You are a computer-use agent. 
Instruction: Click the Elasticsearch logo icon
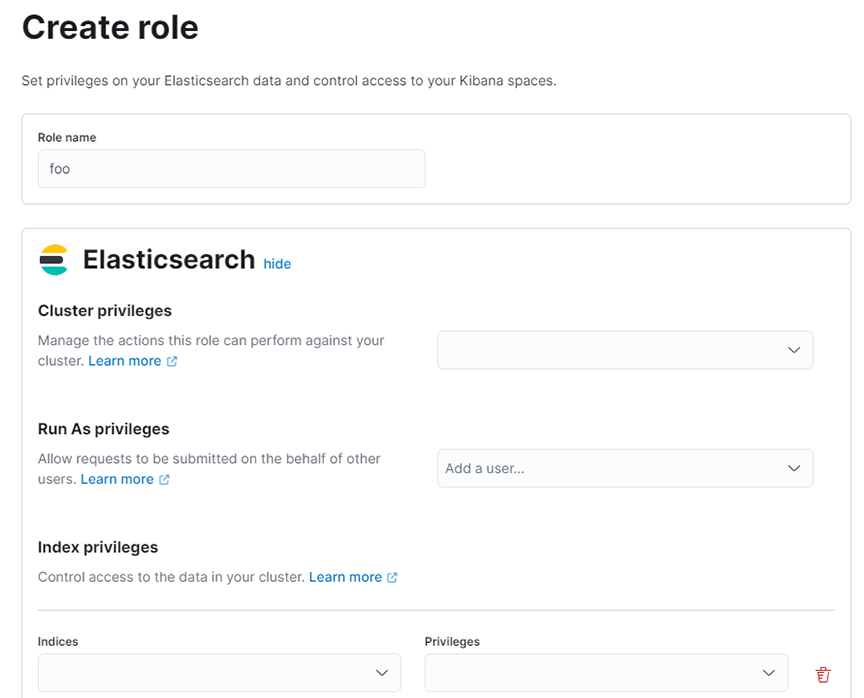[54, 259]
